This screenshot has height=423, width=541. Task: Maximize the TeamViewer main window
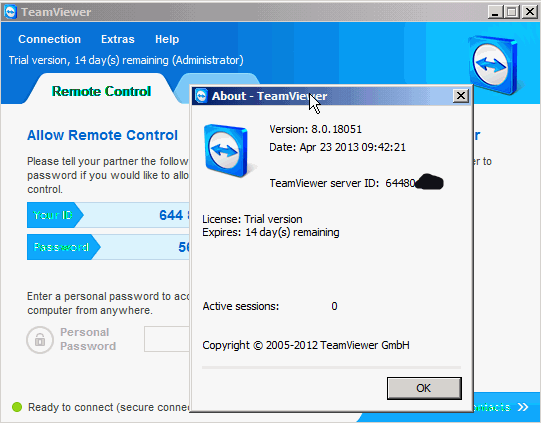(x=512, y=12)
